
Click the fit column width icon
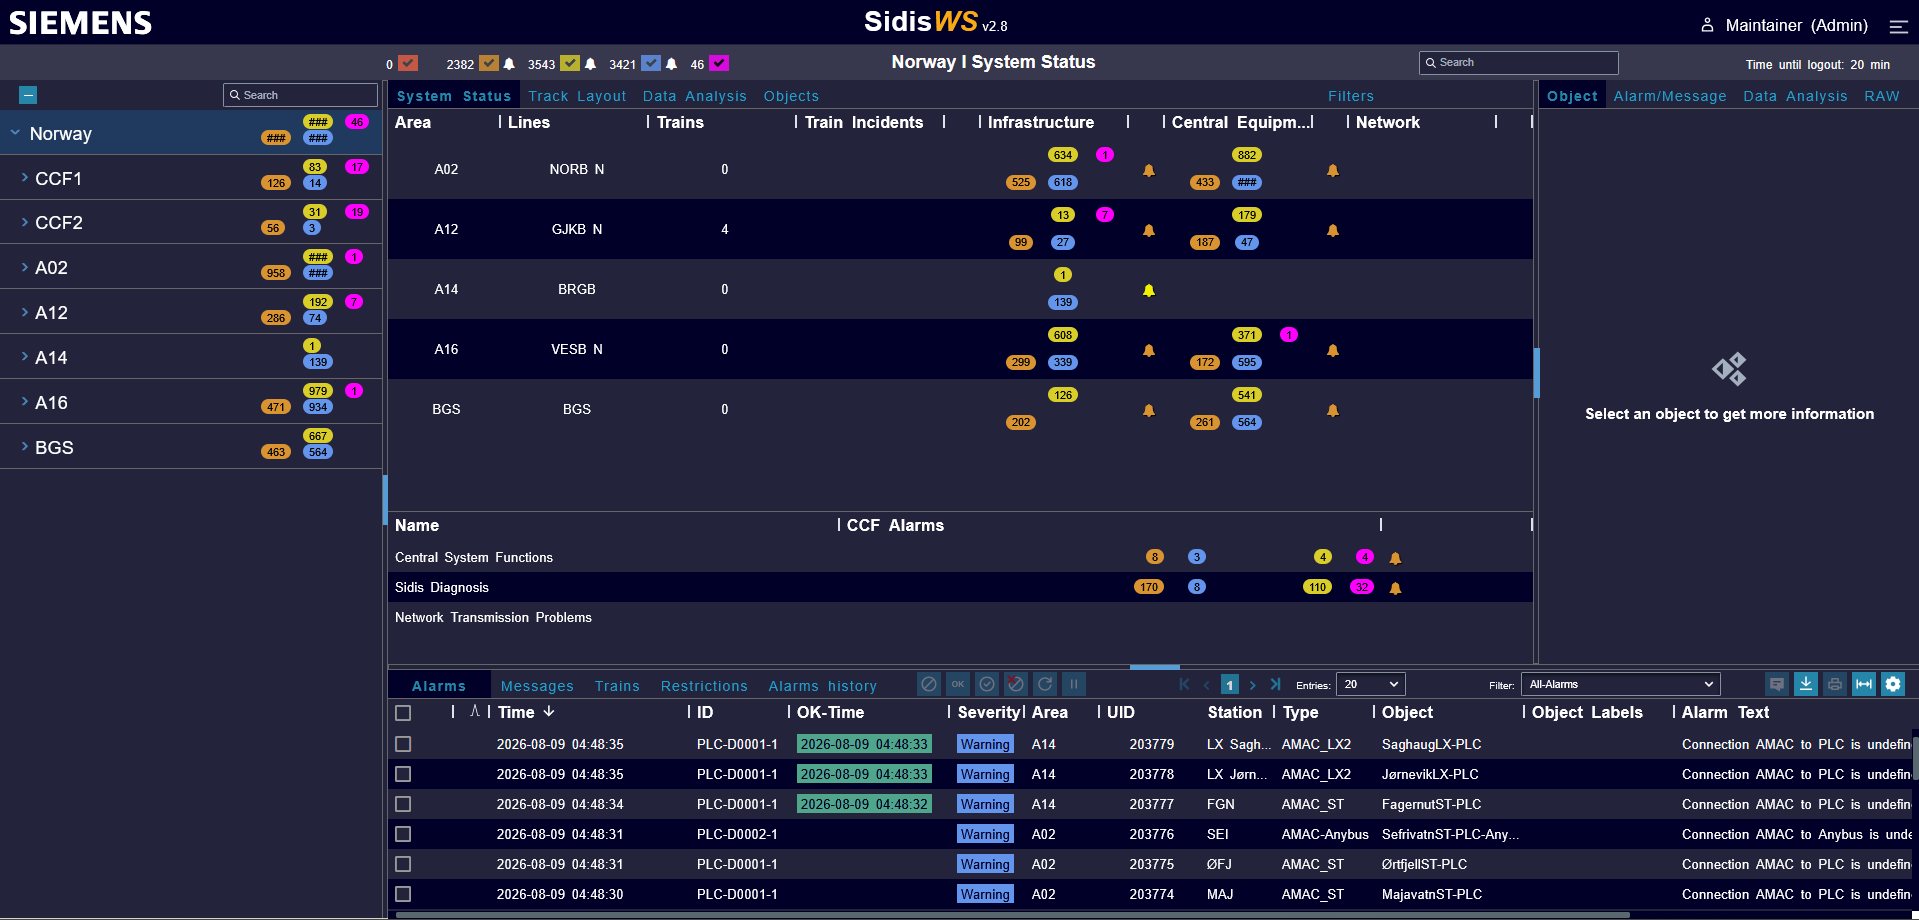click(x=1863, y=684)
